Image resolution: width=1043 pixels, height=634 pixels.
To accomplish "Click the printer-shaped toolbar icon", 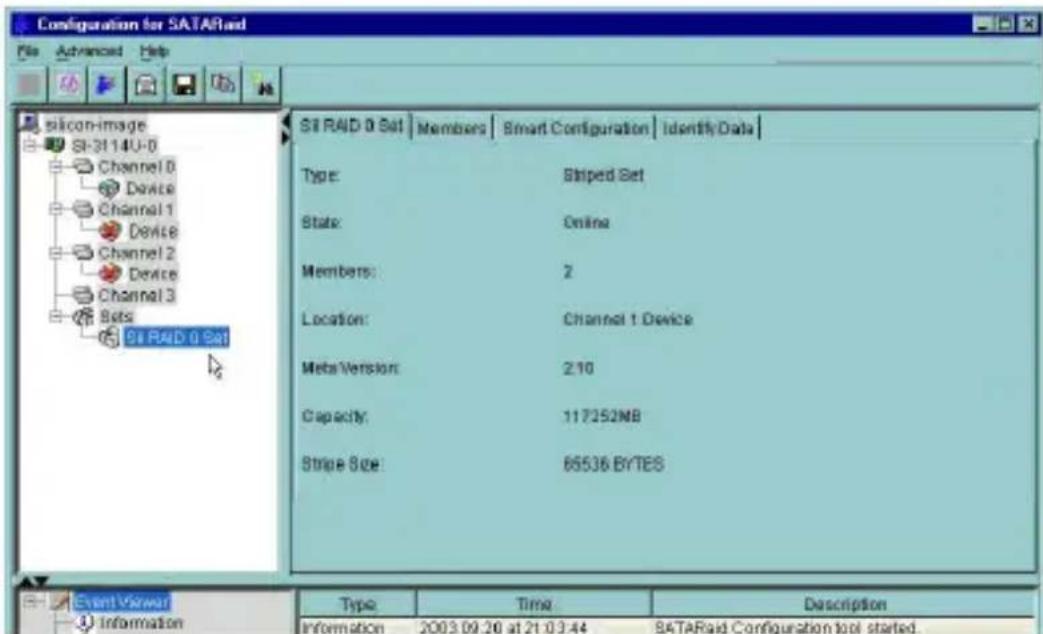I will 146,85.
